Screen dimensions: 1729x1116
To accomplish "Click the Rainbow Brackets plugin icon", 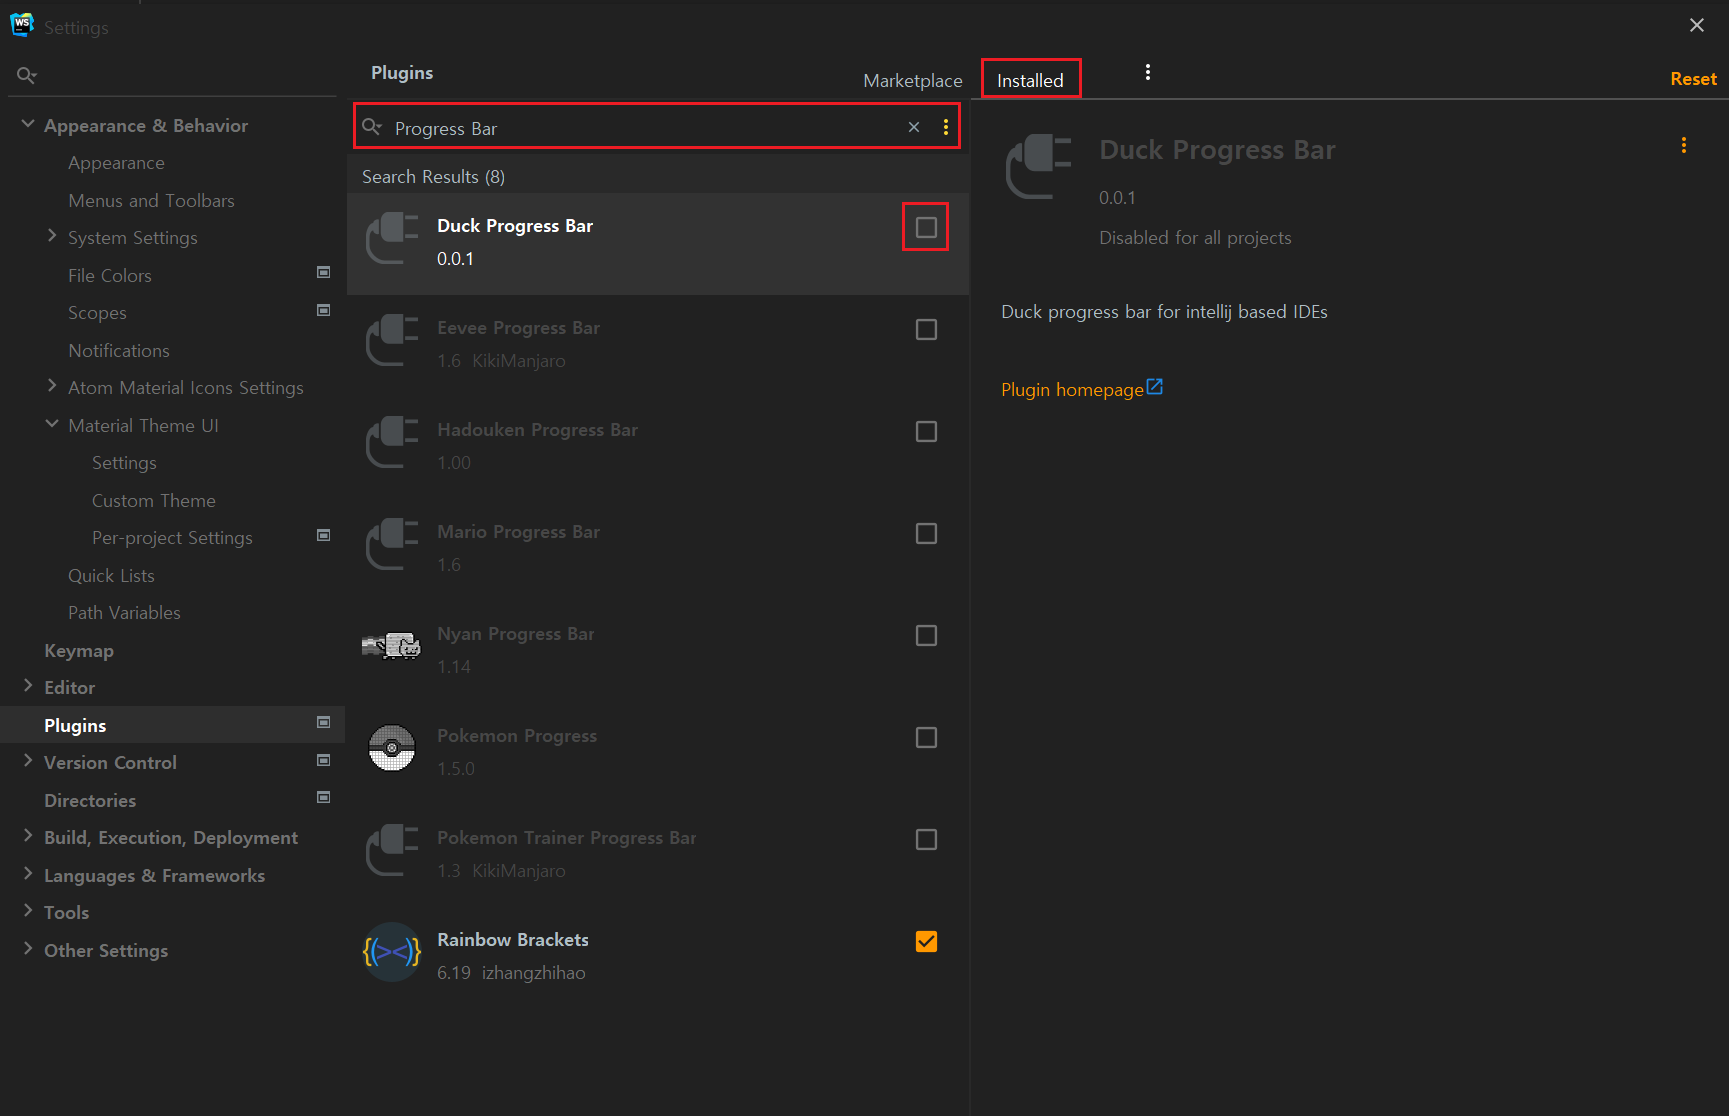I will (391, 952).
